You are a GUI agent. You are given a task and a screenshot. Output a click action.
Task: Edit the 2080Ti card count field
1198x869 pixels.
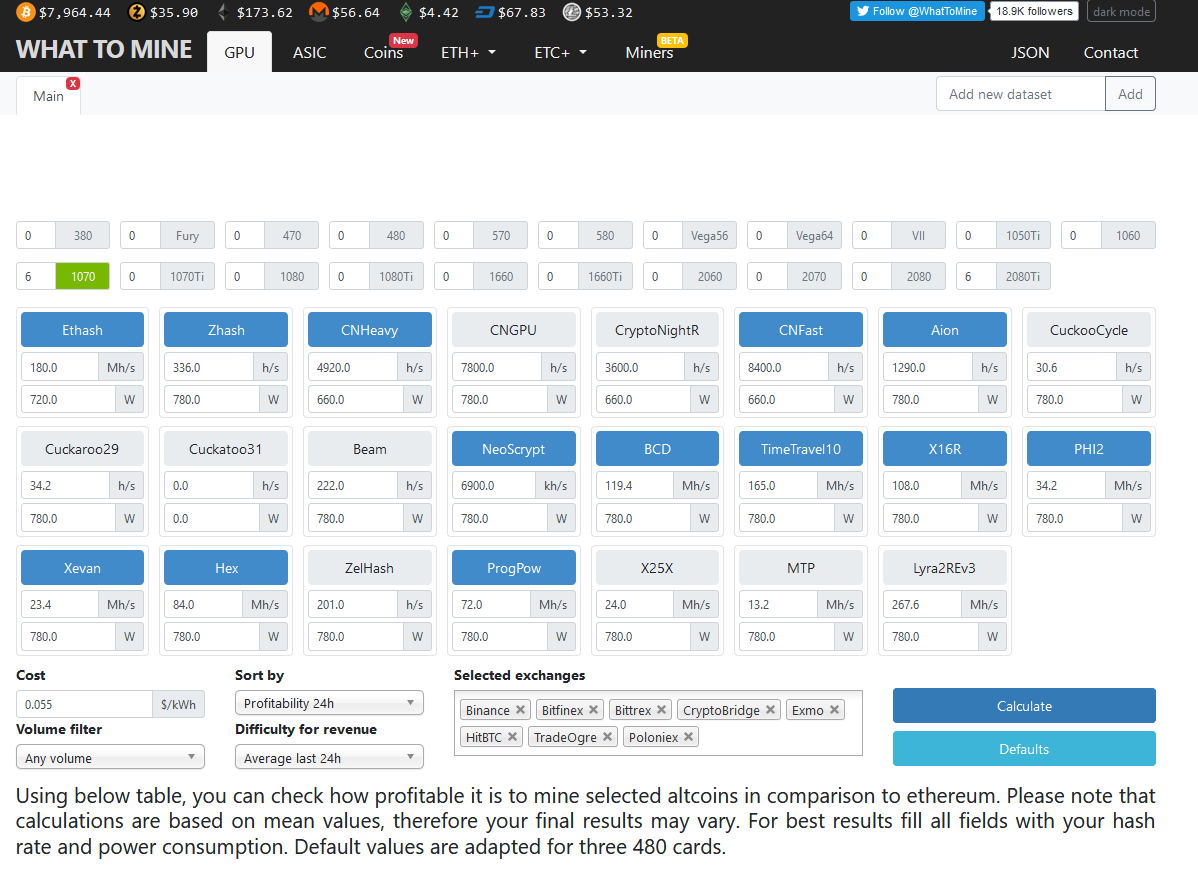point(976,277)
